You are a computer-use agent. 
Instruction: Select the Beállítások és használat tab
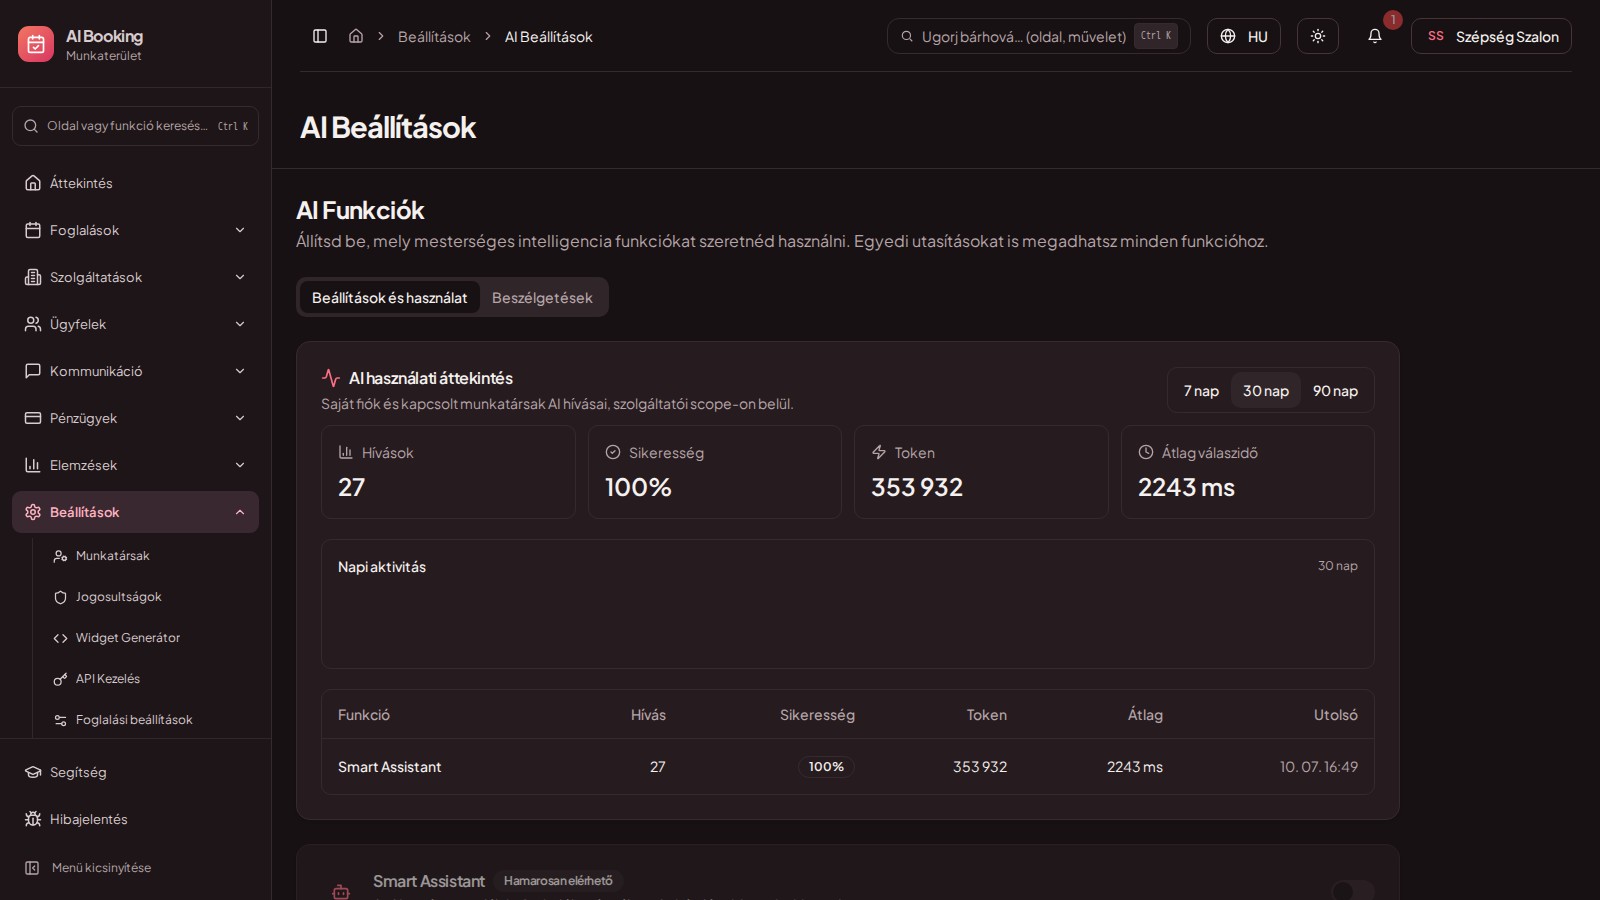point(390,298)
